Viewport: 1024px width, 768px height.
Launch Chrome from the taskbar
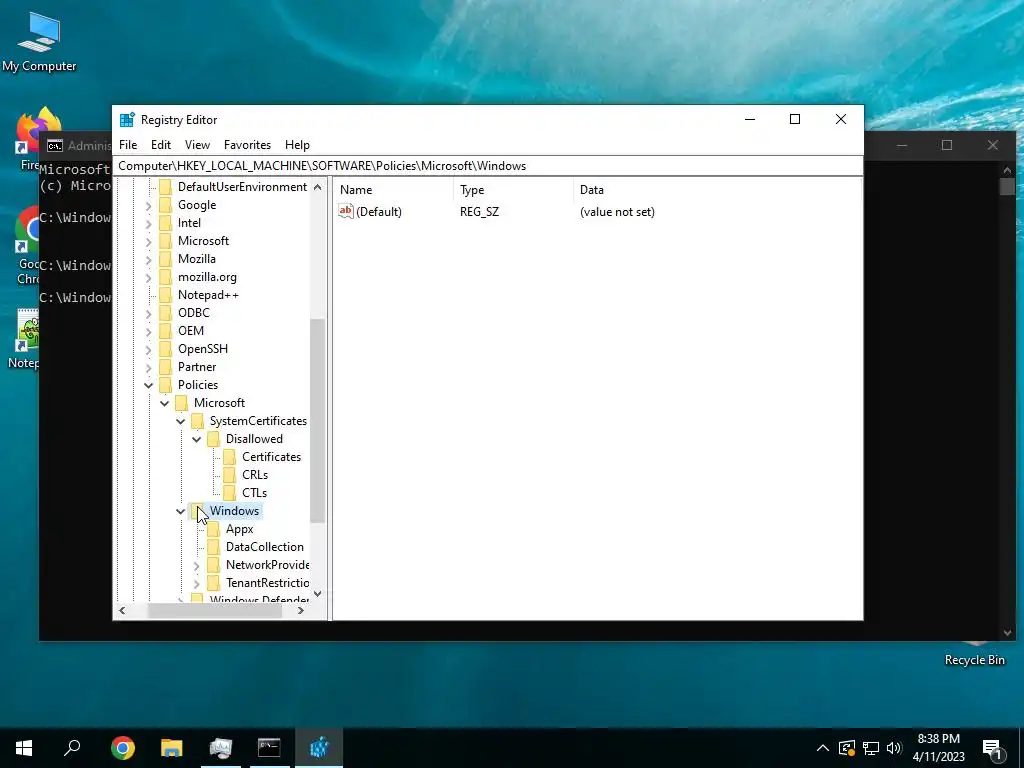tap(123, 748)
